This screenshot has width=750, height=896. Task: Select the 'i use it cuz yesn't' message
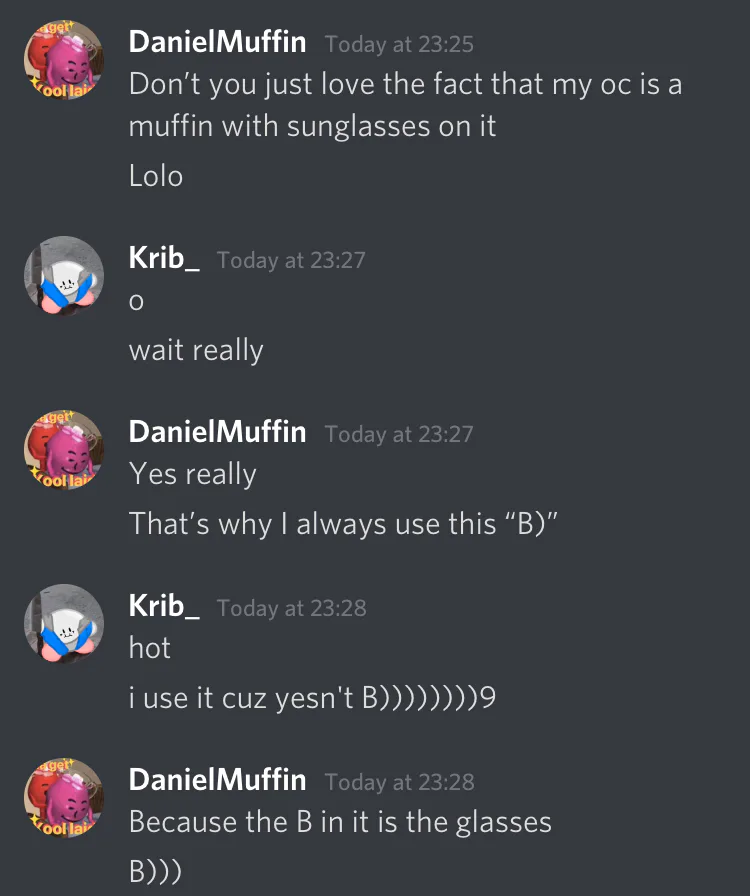pos(312,698)
